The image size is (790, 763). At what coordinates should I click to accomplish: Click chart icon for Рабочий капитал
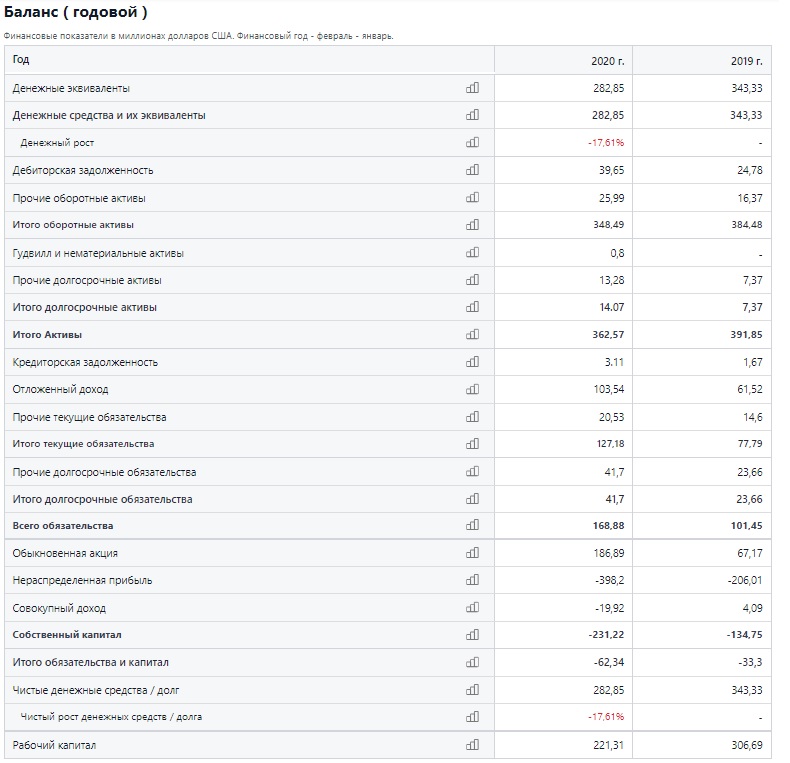click(472, 744)
